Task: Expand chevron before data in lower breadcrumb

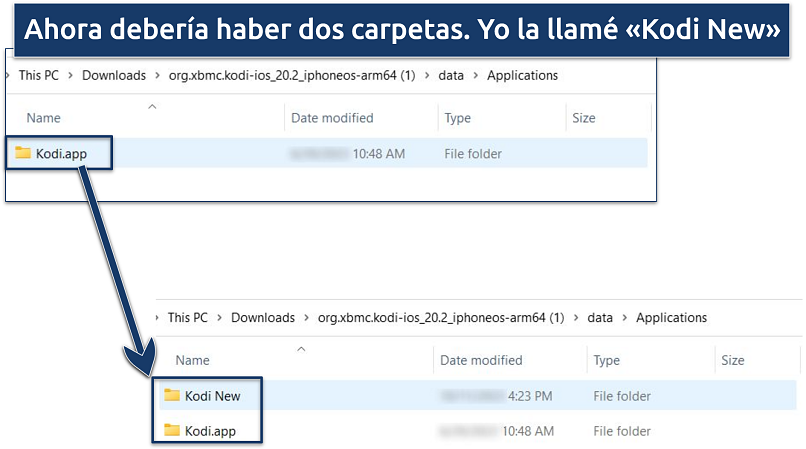Action: point(576,318)
